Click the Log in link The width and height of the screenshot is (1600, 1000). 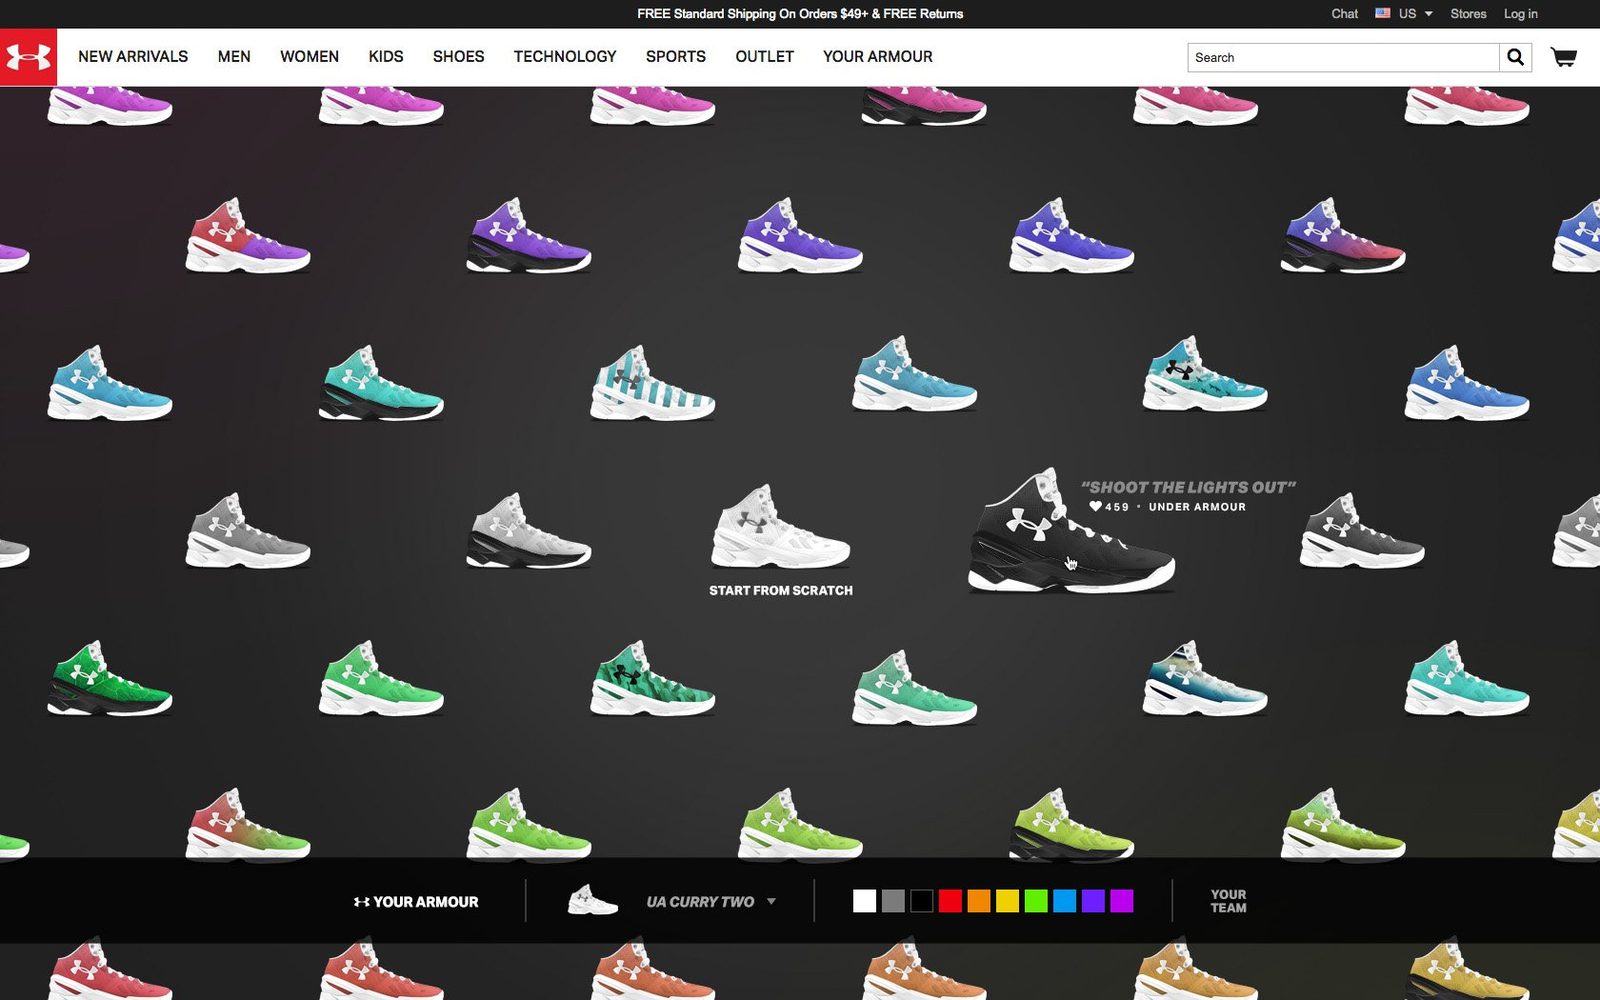click(1521, 13)
